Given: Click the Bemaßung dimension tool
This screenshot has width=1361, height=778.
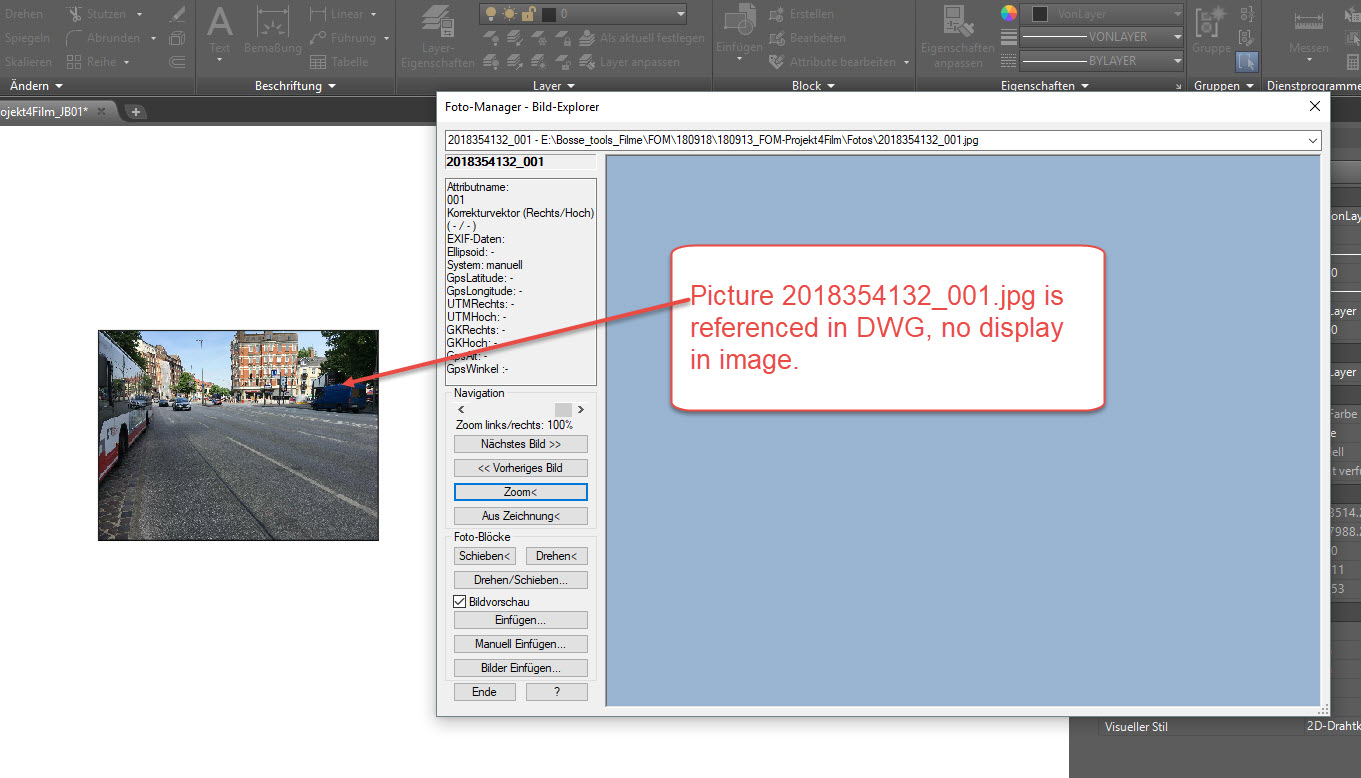Looking at the screenshot, I should point(272,35).
